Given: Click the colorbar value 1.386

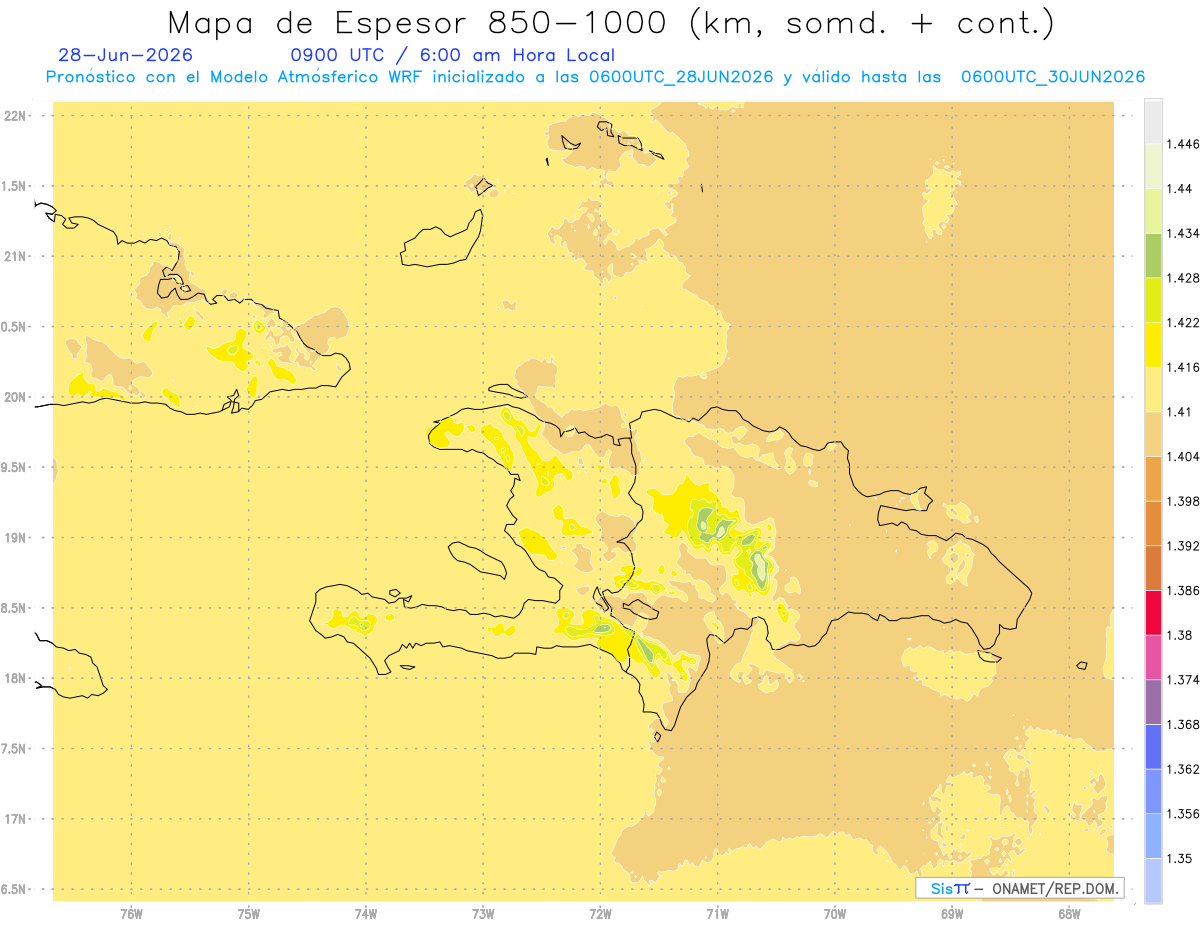Looking at the screenshot, I should pos(1182,590).
